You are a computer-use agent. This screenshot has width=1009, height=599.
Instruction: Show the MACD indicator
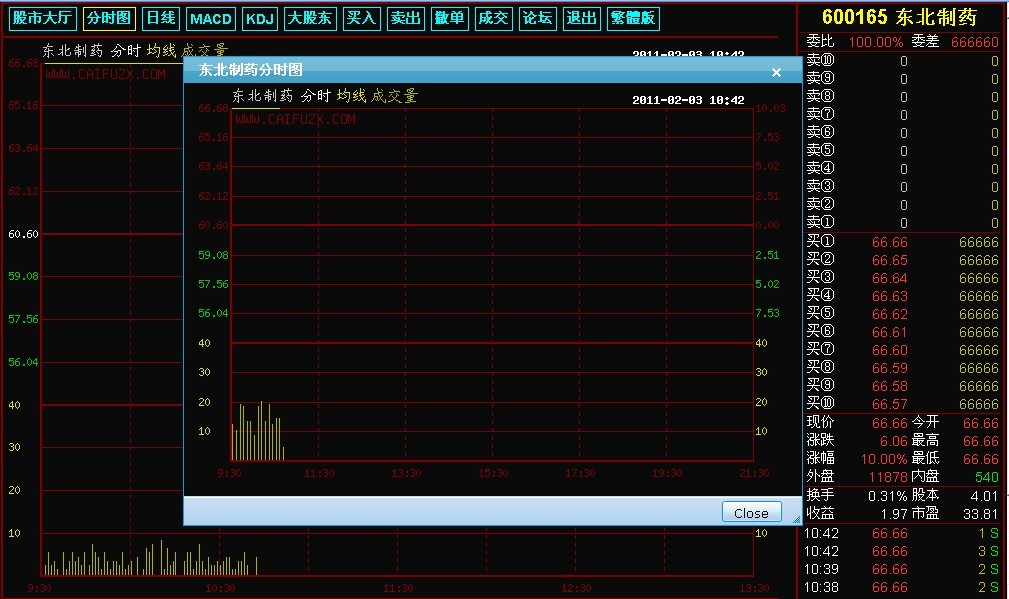pos(211,18)
